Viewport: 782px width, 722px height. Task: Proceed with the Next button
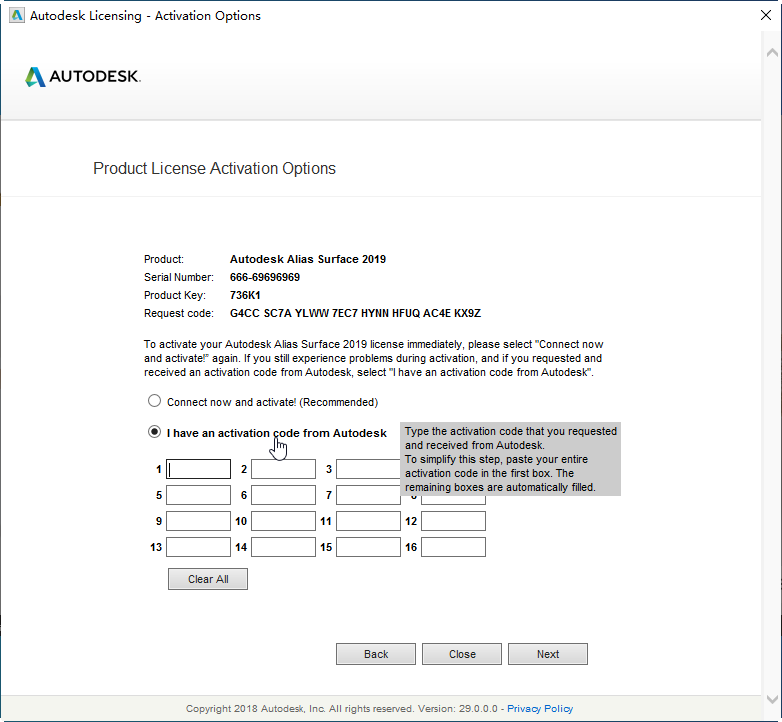tap(548, 654)
